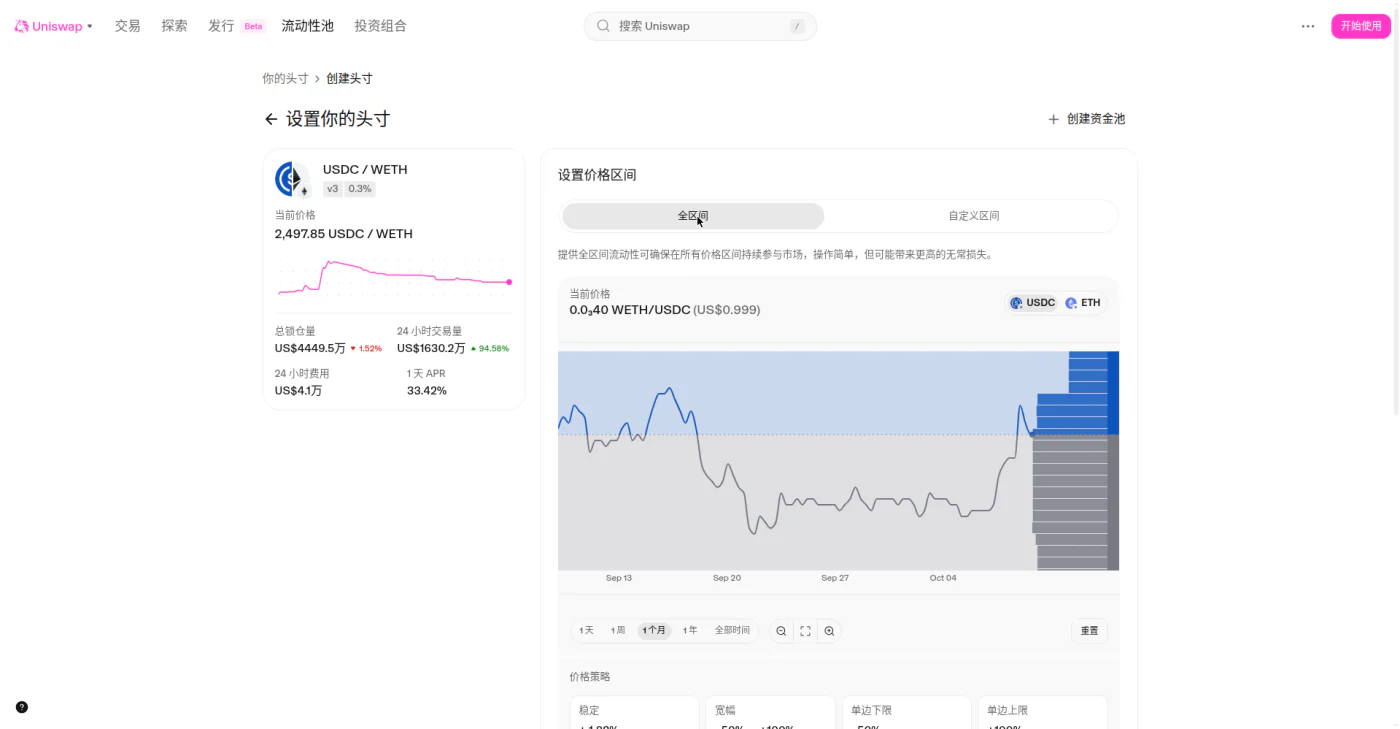The height and width of the screenshot is (729, 1400).
Task: Click the v3 version badge
Action: [333, 189]
